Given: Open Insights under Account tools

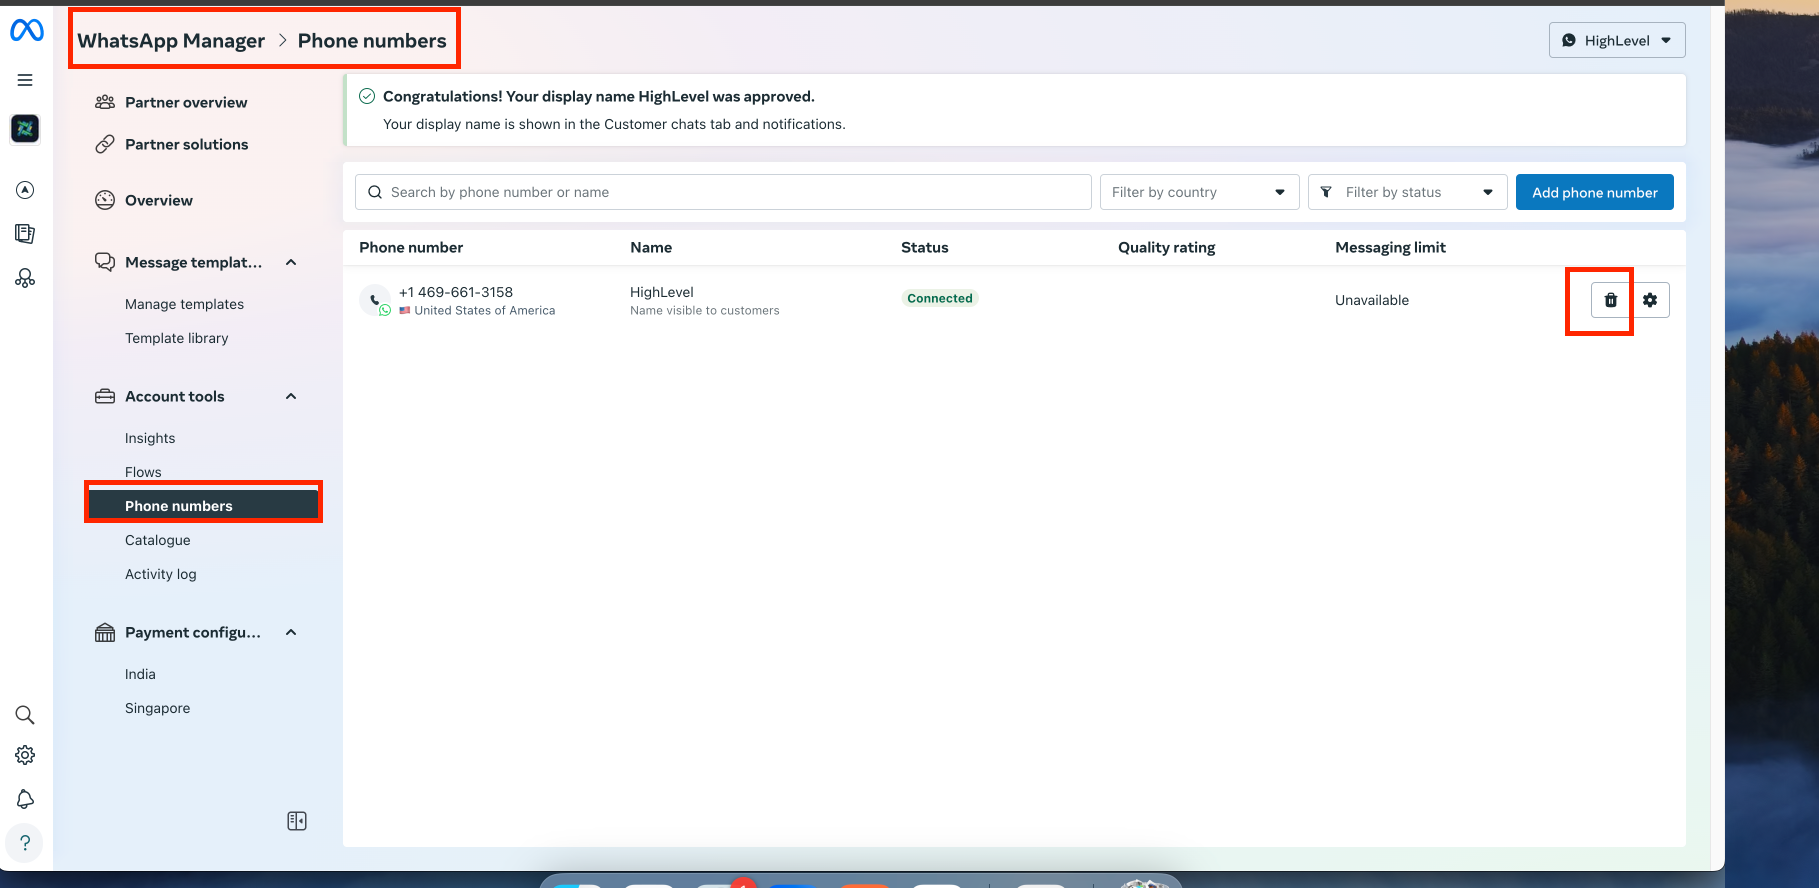Looking at the screenshot, I should 150,438.
